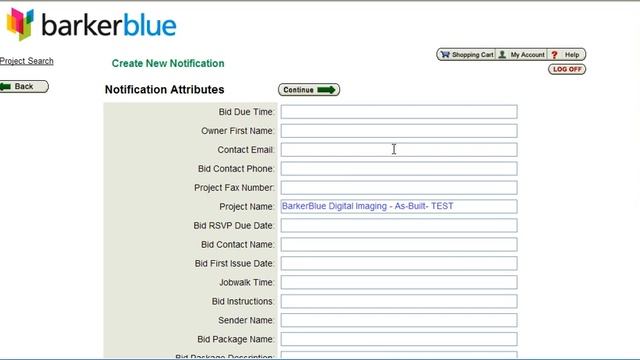Click the Bid First Issue Date label
The image size is (640, 360).
(x=235, y=263)
